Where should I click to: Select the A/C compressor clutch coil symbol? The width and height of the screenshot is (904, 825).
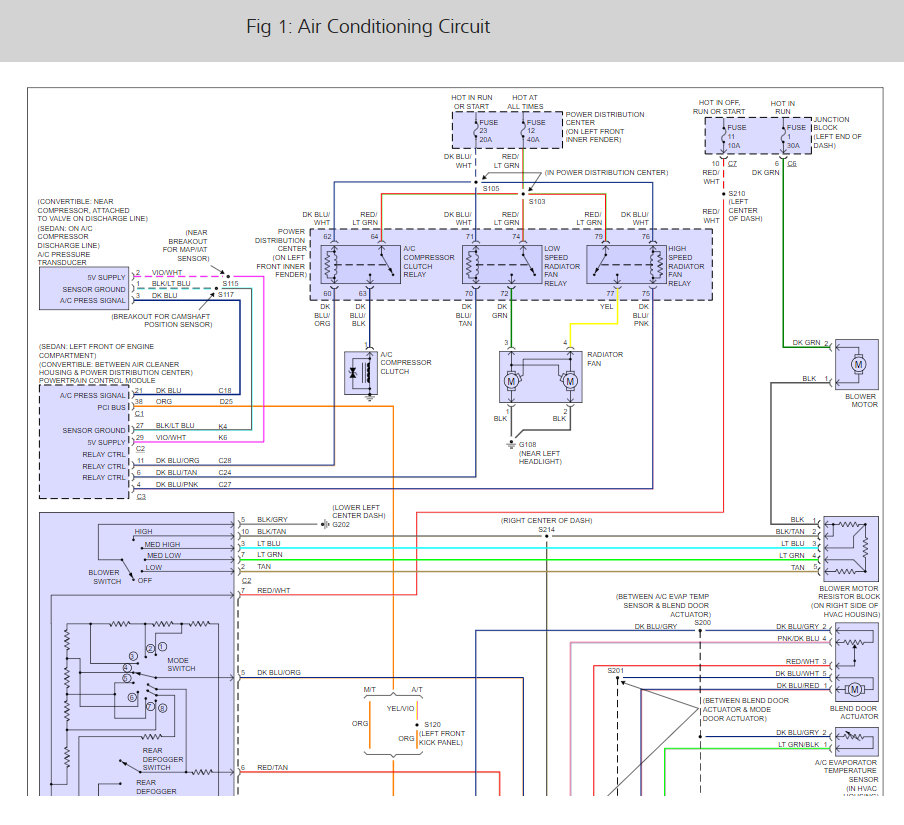361,372
